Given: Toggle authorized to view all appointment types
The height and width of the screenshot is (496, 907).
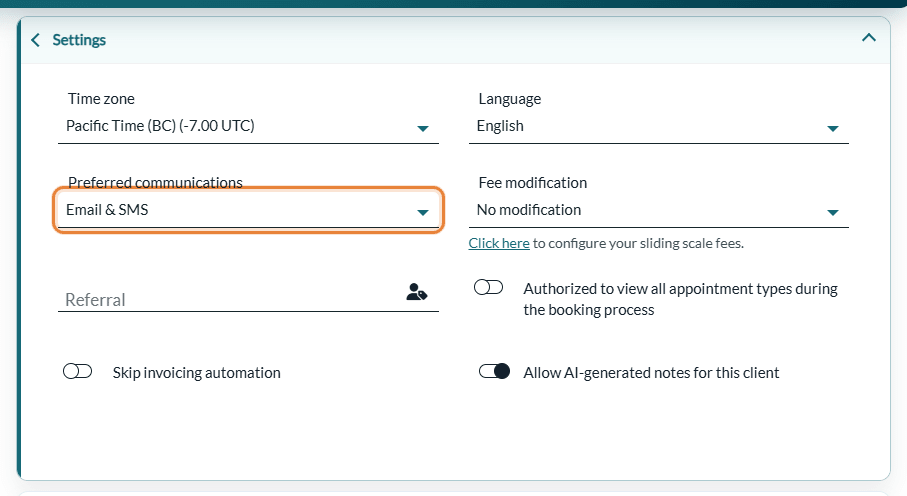Looking at the screenshot, I should coord(488,287).
